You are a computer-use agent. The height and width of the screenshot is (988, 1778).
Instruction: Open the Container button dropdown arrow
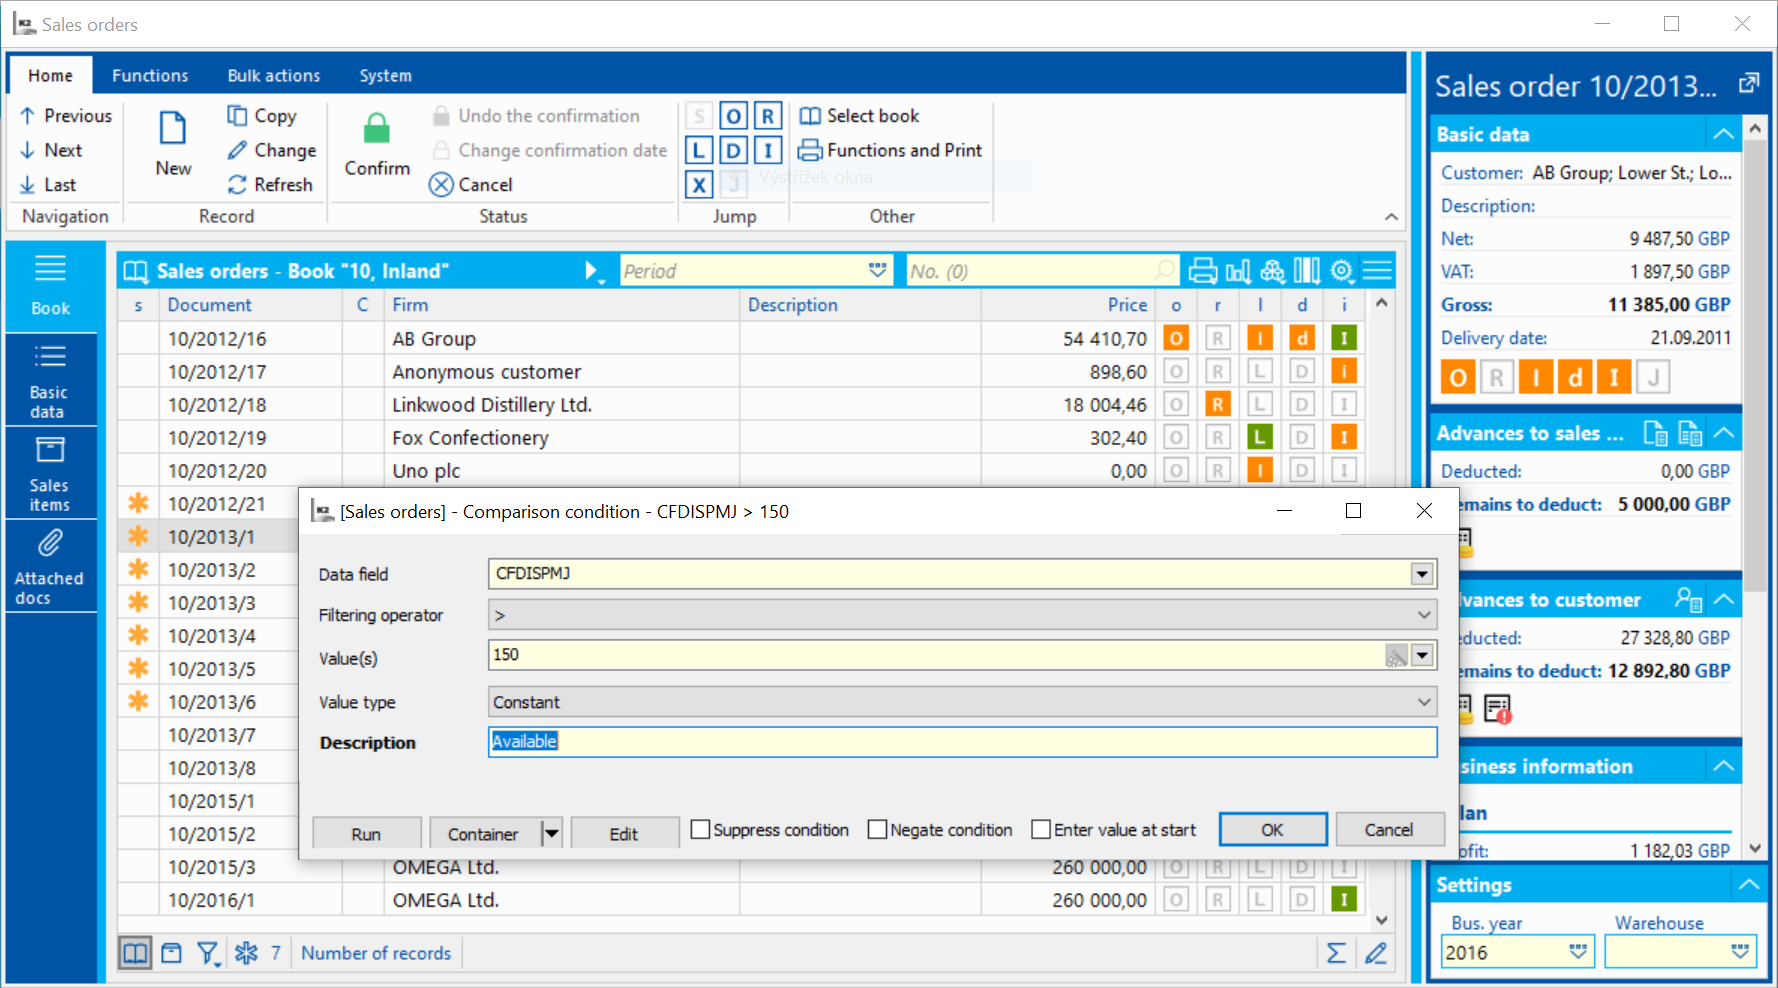pos(552,833)
